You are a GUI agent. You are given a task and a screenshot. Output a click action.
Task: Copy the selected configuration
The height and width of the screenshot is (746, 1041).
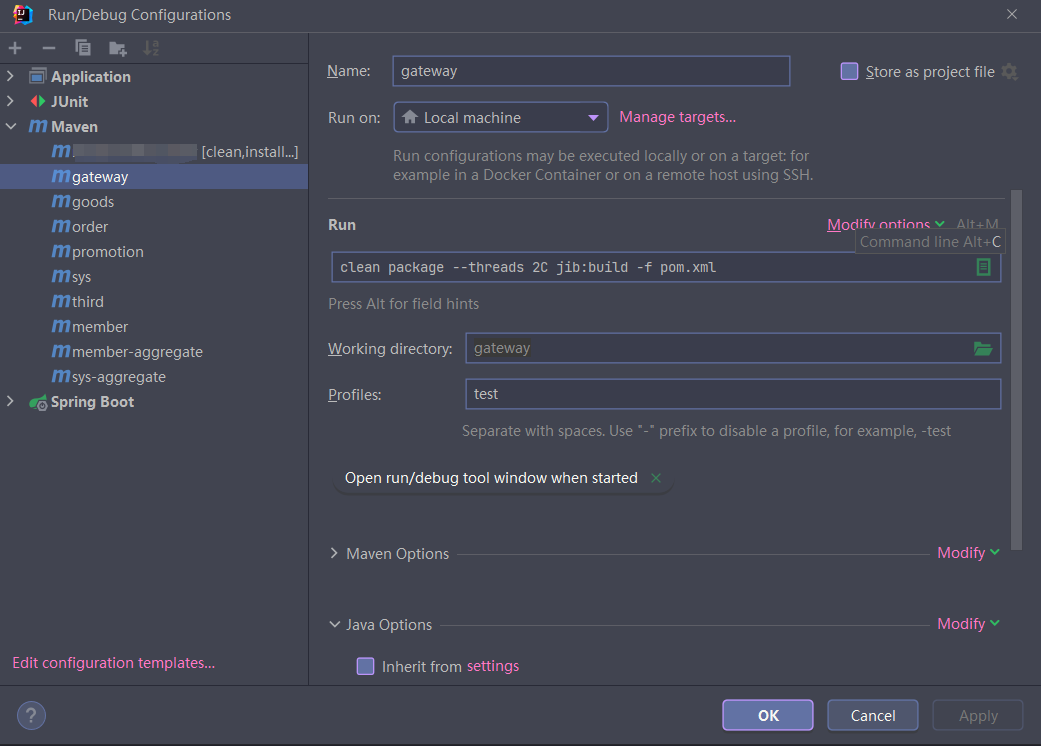click(83, 48)
